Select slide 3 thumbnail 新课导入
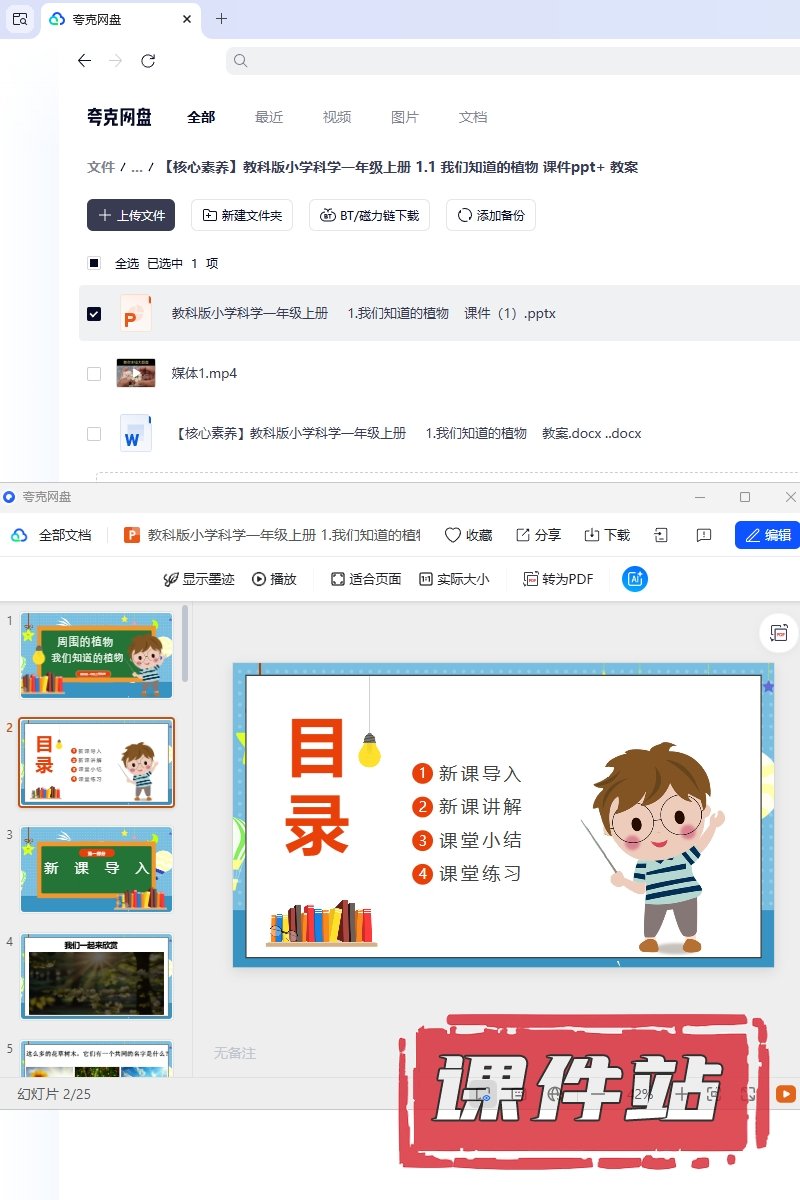Image resolution: width=800 pixels, height=1200 pixels. point(96,869)
